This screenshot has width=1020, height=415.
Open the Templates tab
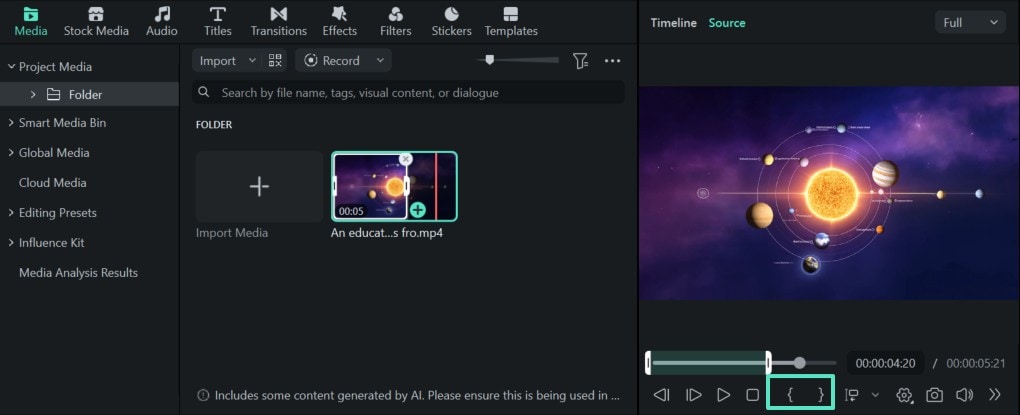(511, 21)
